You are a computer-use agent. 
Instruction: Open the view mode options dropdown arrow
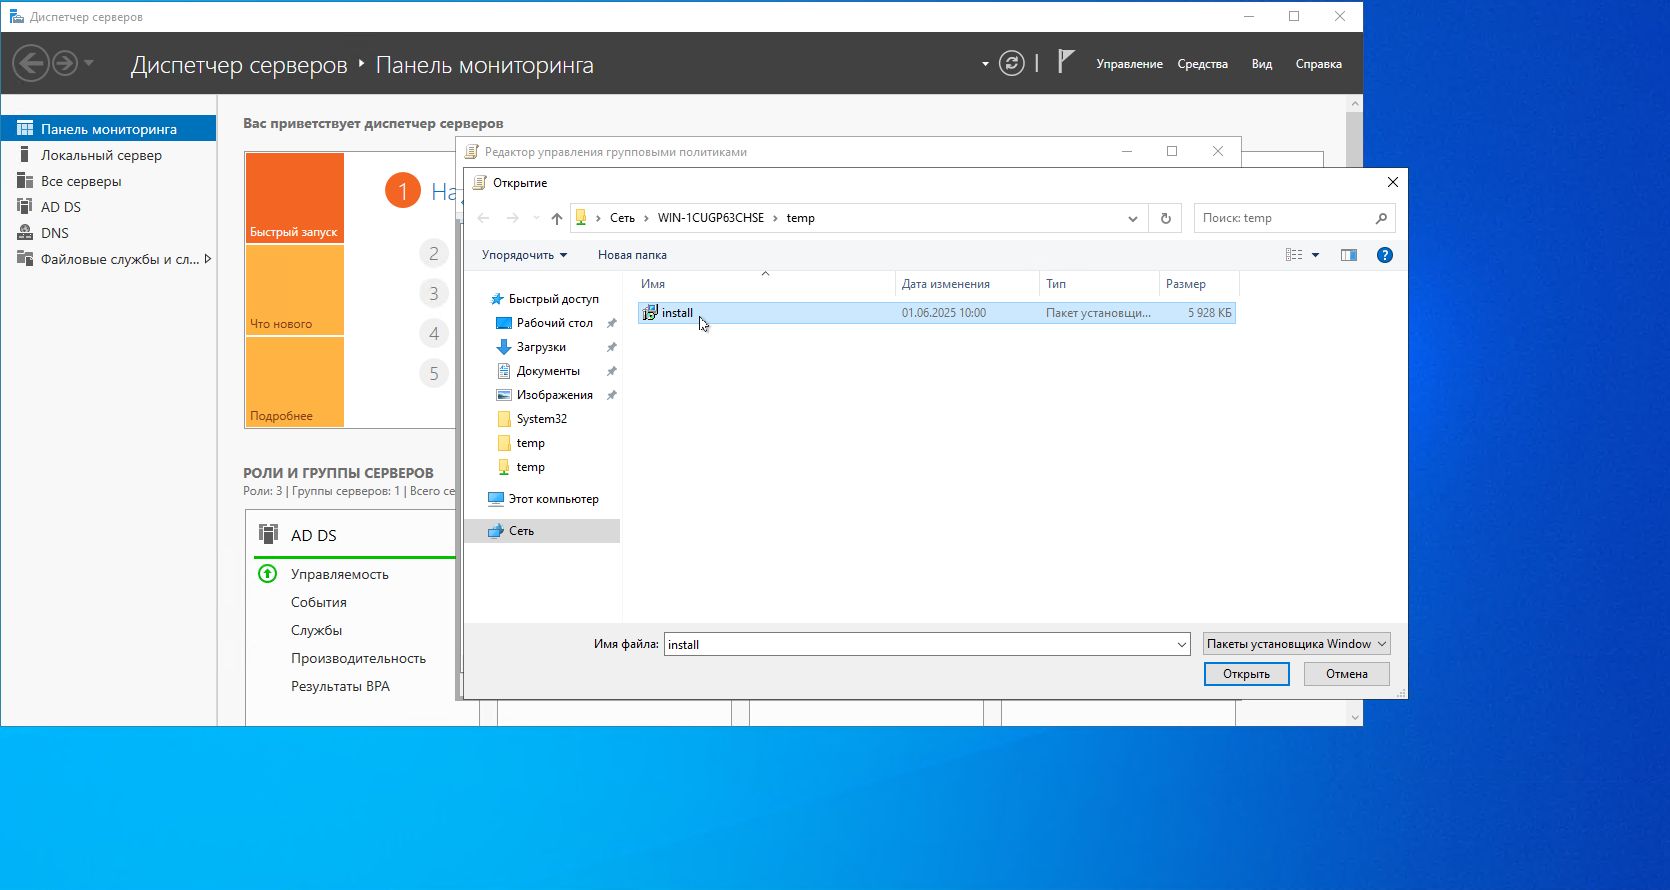pos(1315,255)
